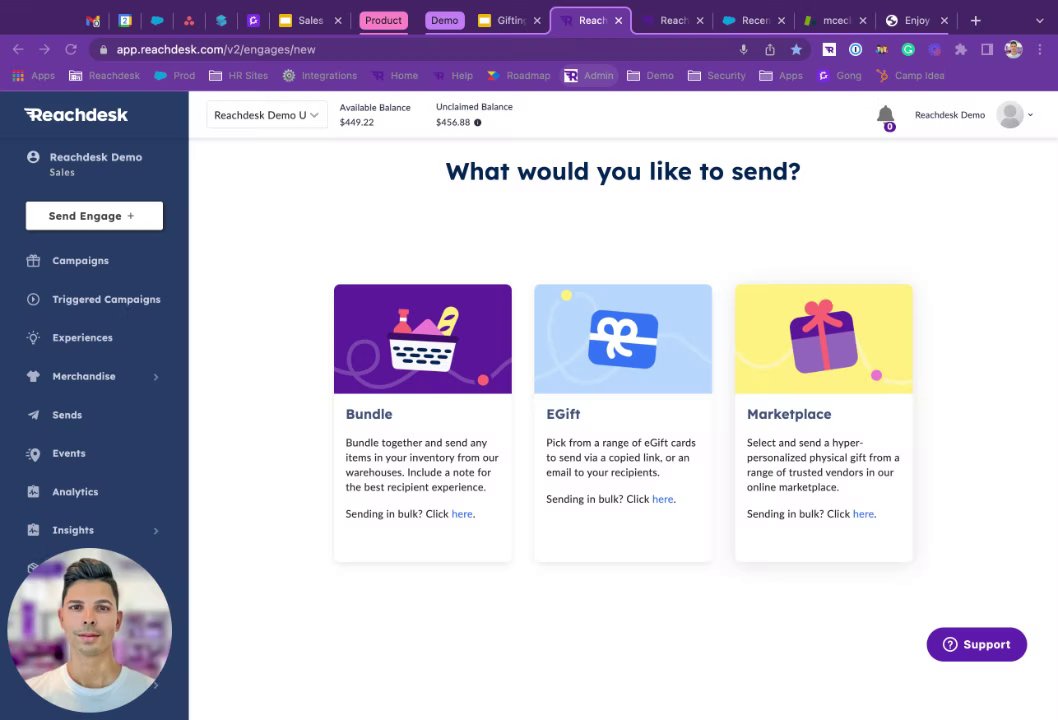Click the Reachdesk logo in sidebar
The width and height of the screenshot is (1058, 720).
point(76,115)
